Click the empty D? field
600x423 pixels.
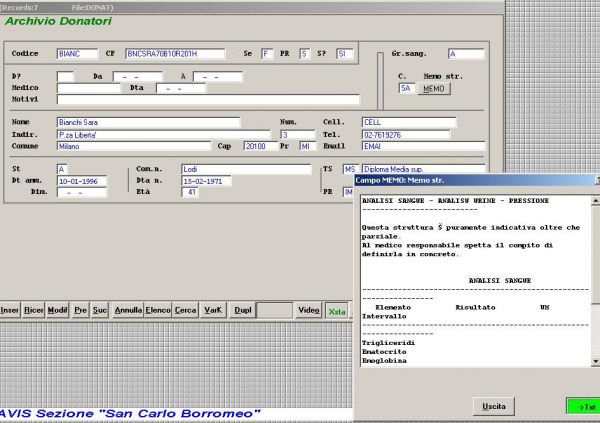65,77
